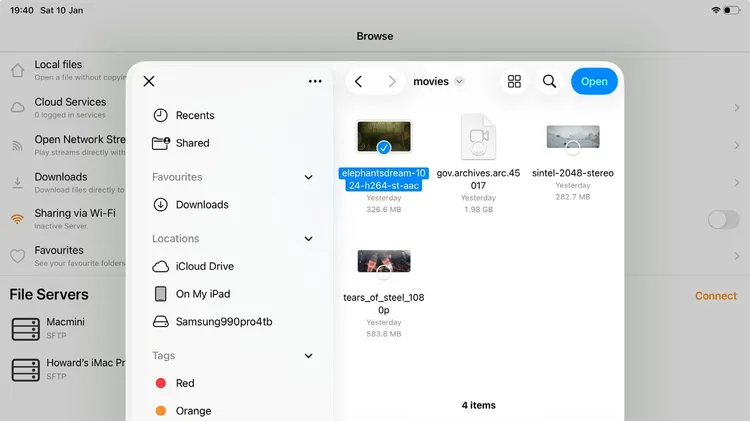This screenshot has height=421, width=750.
Task: Expand the movies folder dropdown
Action: (x=459, y=81)
